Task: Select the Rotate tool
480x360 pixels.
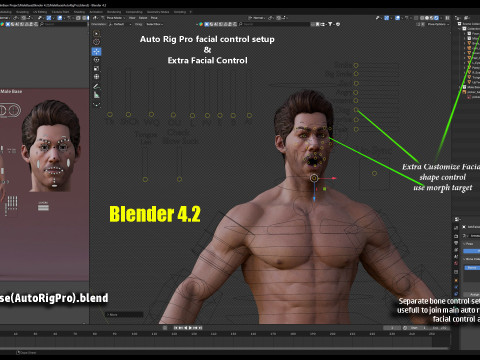Action: 96,60
